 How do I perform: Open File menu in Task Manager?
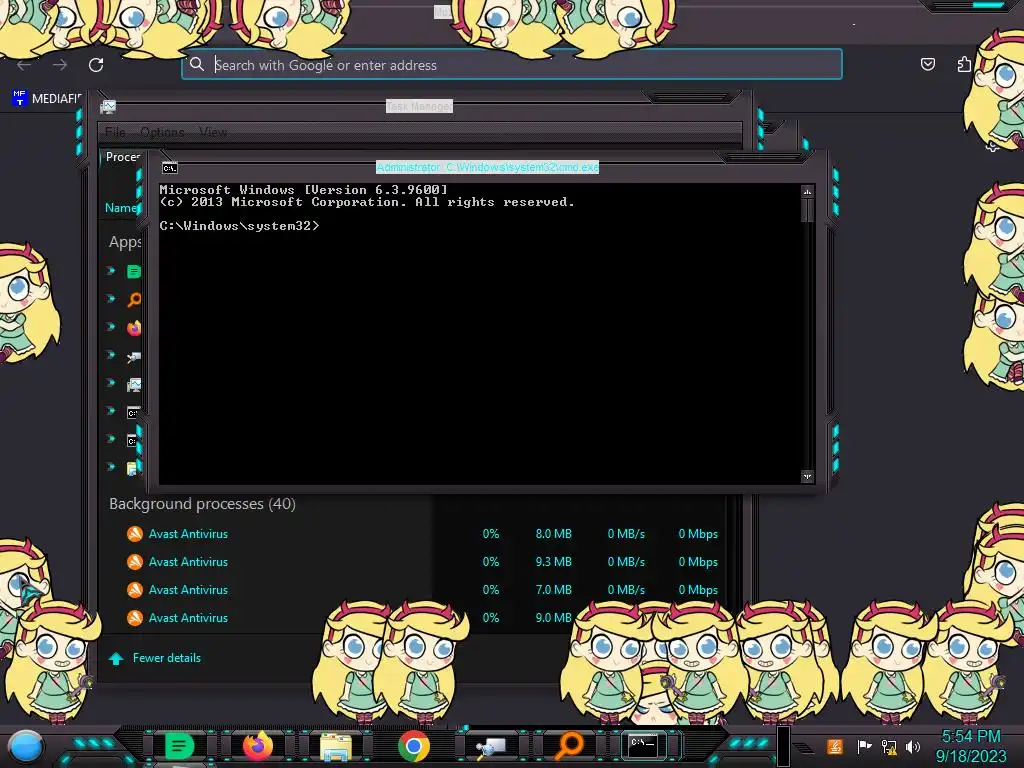coord(115,132)
